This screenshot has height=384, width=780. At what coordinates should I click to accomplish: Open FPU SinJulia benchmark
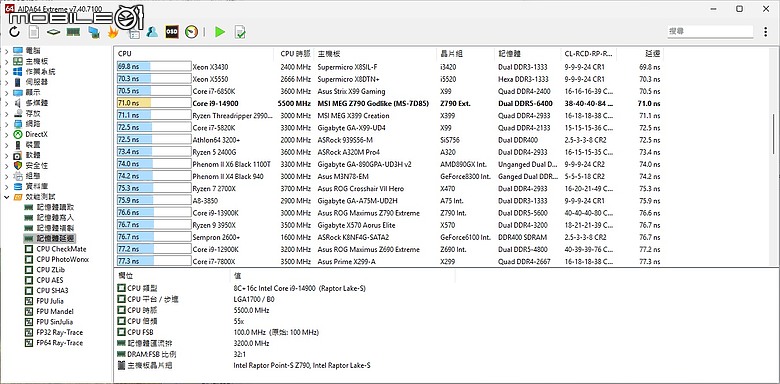click(55, 322)
